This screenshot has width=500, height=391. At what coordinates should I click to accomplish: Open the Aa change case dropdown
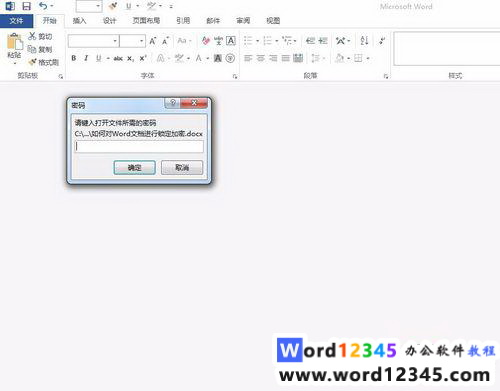pyautogui.click(x=184, y=41)
